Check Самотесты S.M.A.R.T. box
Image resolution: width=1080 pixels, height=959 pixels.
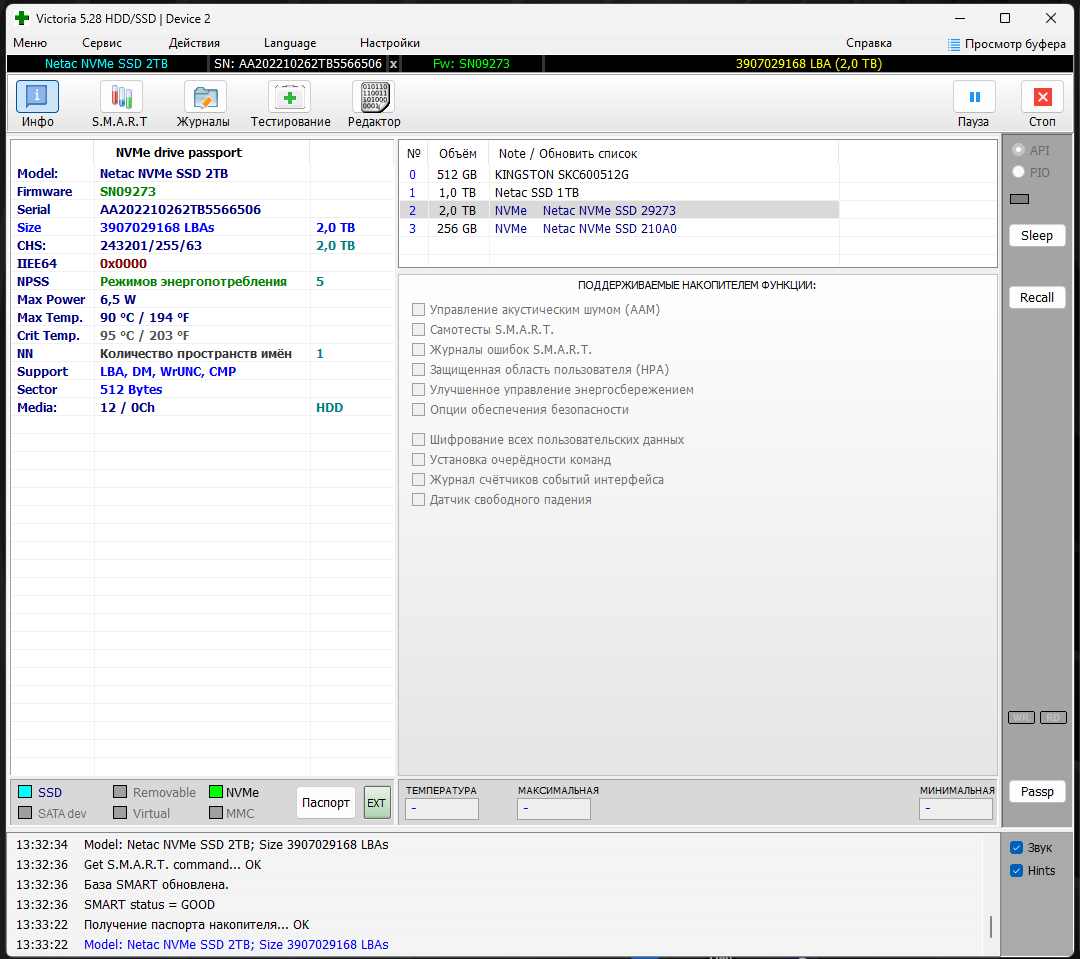point(418,329)
